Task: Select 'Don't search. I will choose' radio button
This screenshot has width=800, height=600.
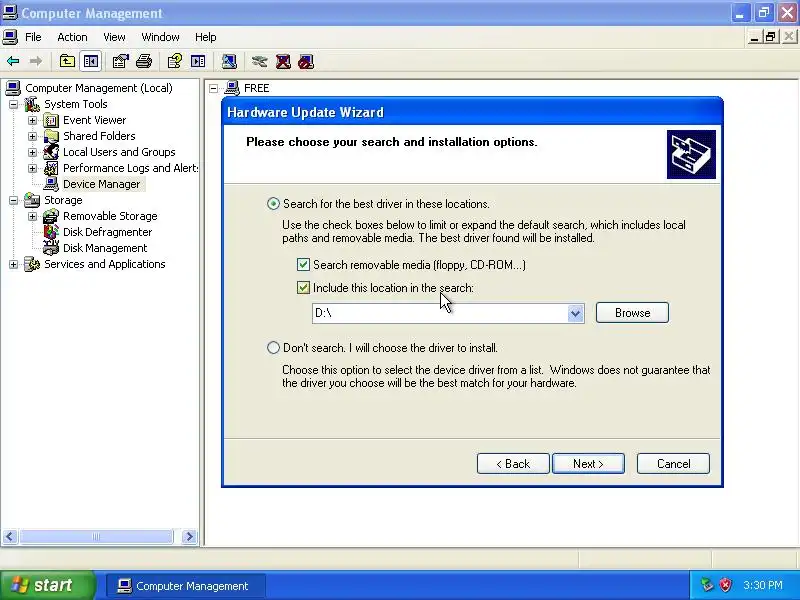Action: (273, 347)
